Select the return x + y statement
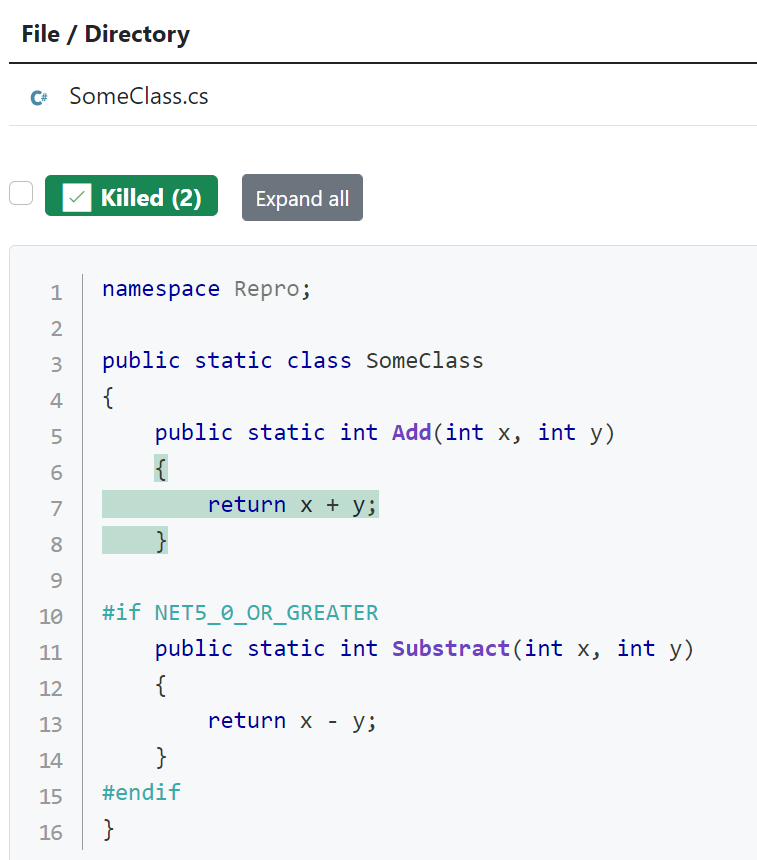Viewport: 757px width, 860px height. (x=291, y=504)
